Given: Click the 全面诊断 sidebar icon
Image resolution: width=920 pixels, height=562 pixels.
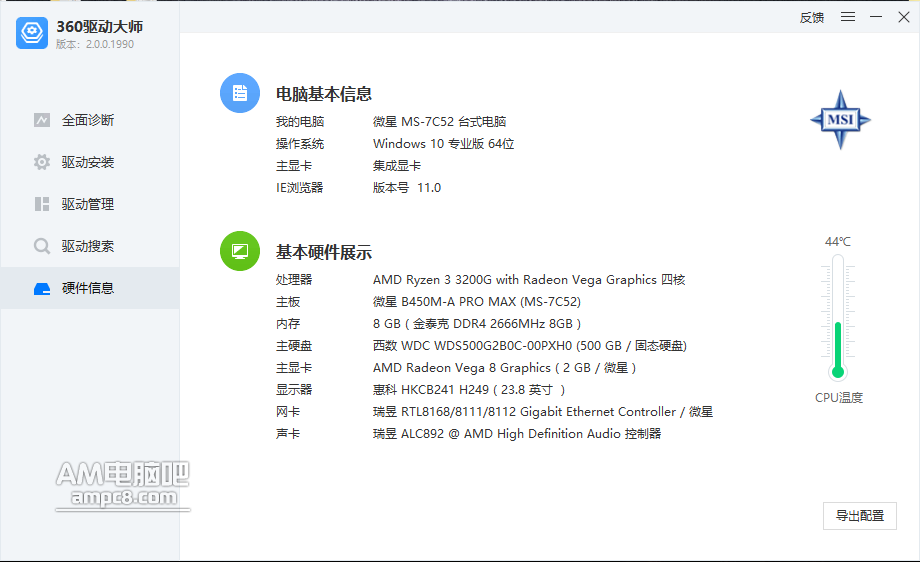Looking at the screenshot, I should point(42,120).
